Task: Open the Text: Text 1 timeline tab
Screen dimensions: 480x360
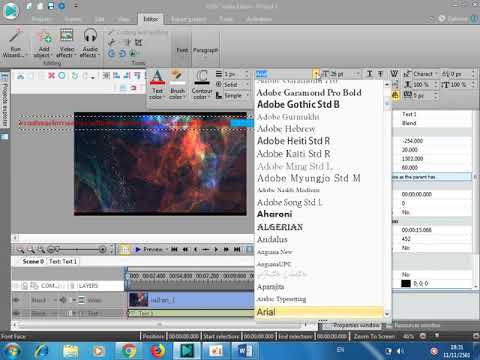Action: click(x=63, y=261)
